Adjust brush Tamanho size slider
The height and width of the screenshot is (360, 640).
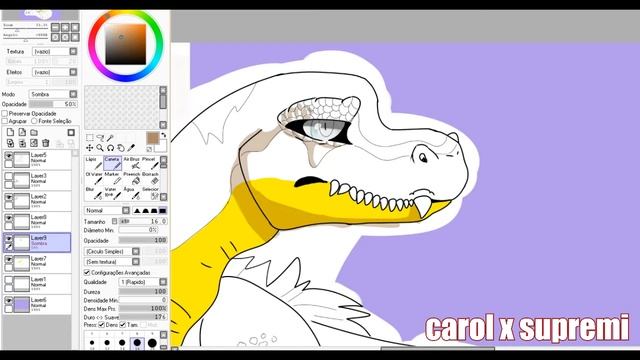click(143, 221)
